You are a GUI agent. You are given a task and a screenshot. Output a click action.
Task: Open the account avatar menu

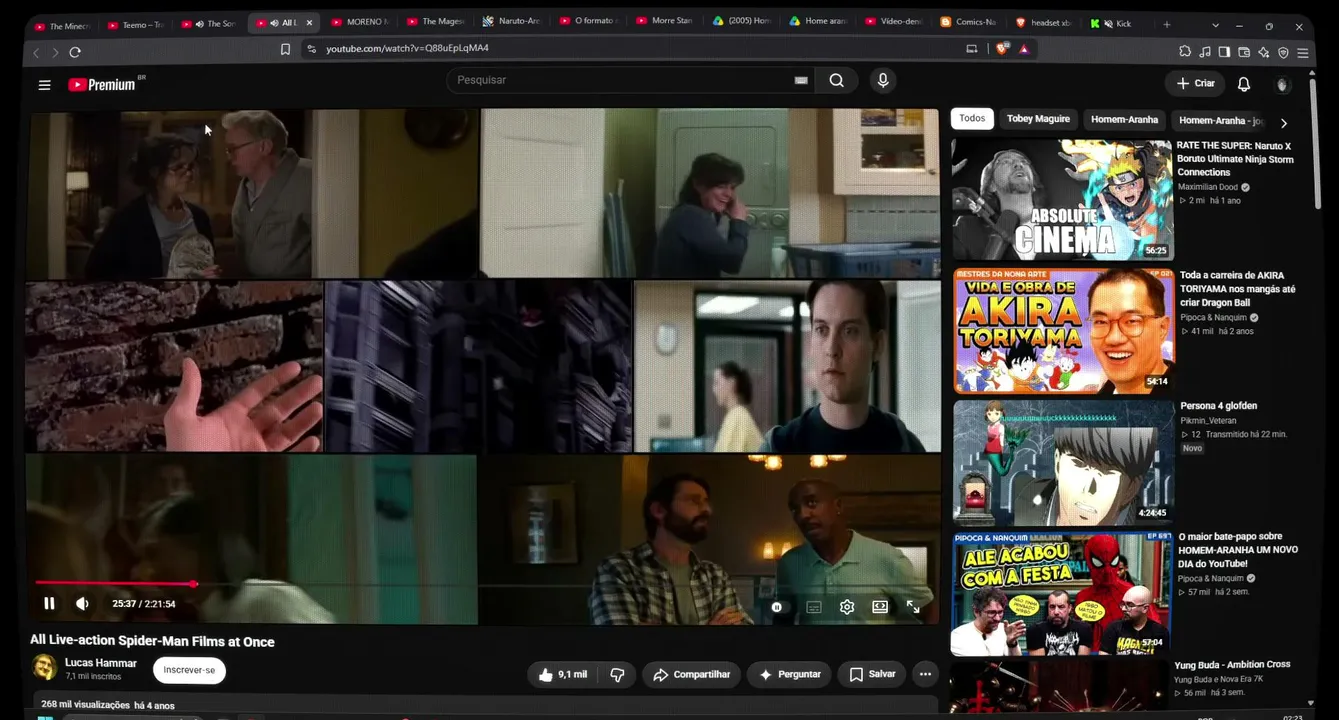[x=1283, y=85]
